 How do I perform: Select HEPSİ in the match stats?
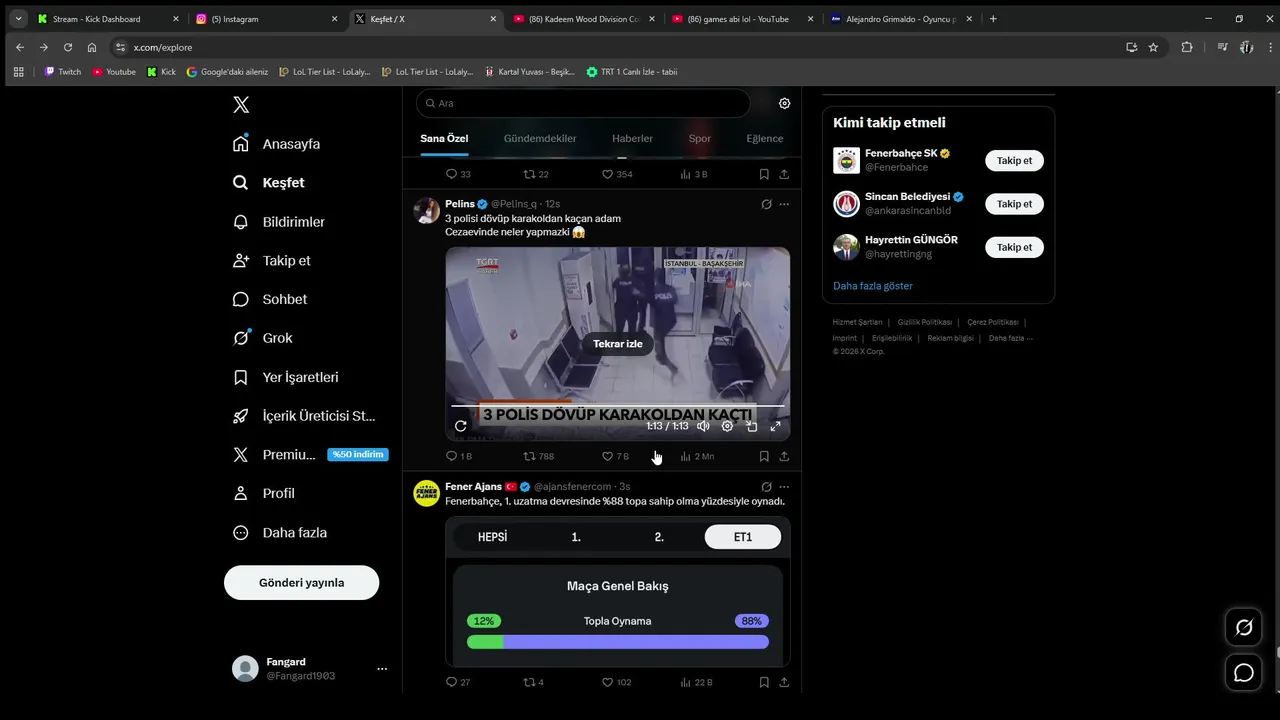pos(492,537)
